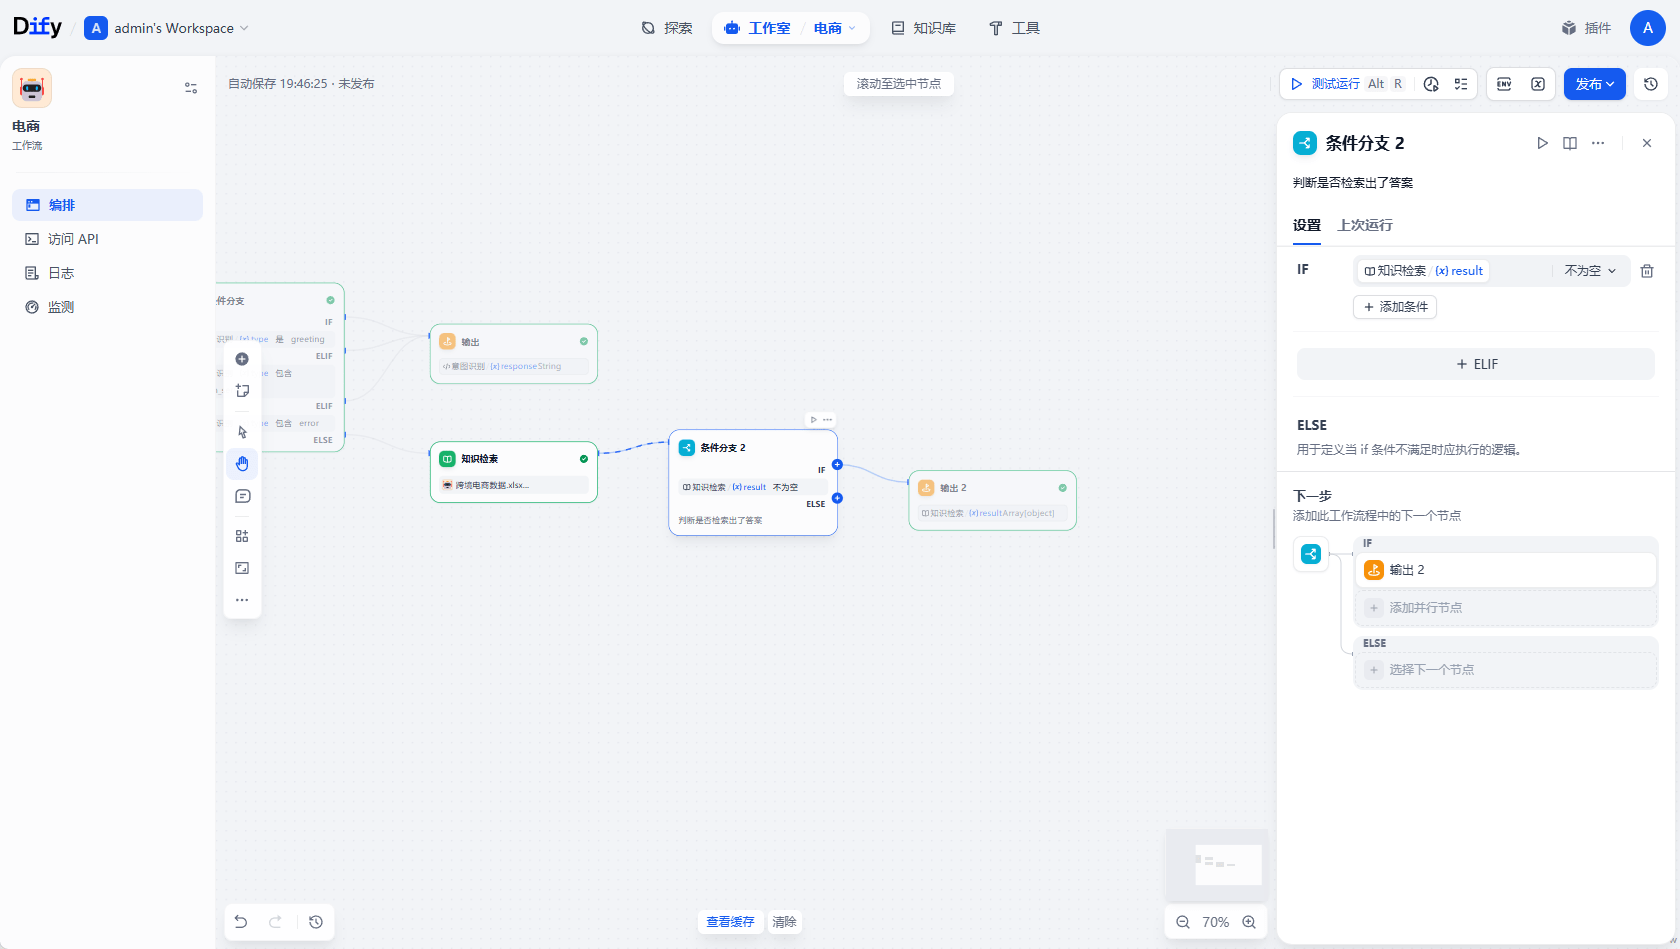Open 知识库 in top navigation

tap(923, 28)
